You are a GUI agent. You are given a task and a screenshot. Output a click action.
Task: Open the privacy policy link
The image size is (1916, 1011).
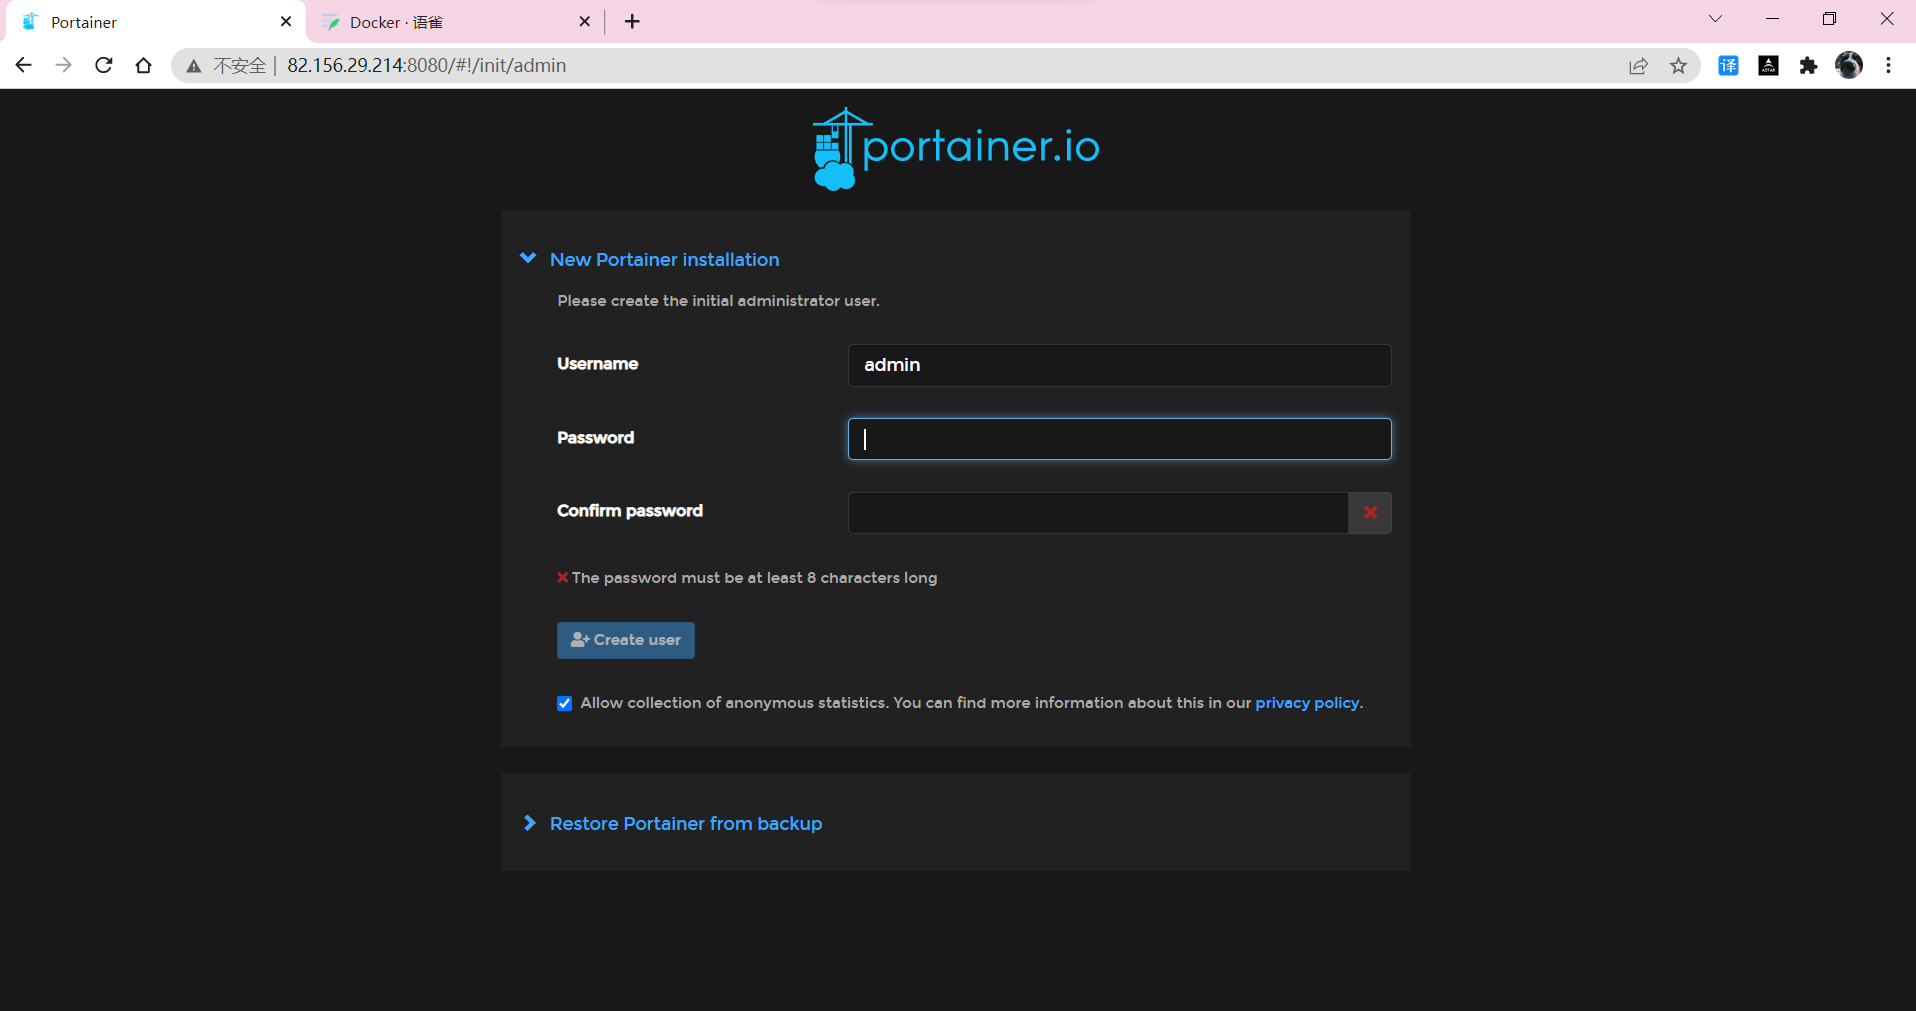[x=1307, y=703]
